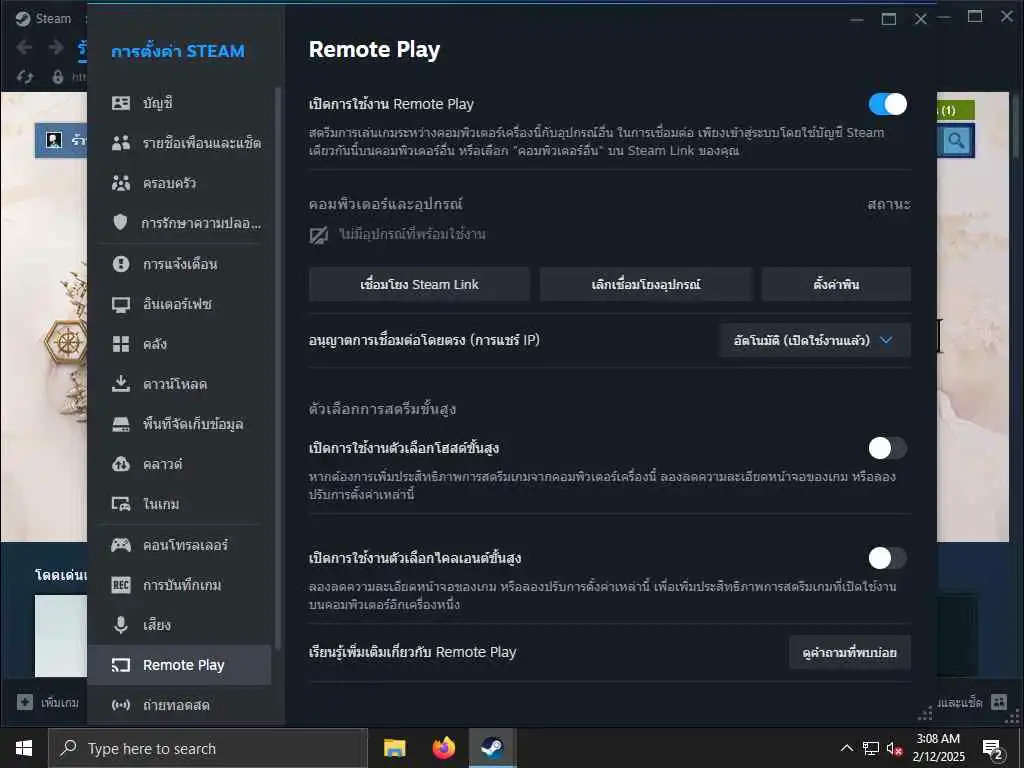Open the REC game recording icon
The height and width of the screenshot is (768, 1024).
click(121, 584)
